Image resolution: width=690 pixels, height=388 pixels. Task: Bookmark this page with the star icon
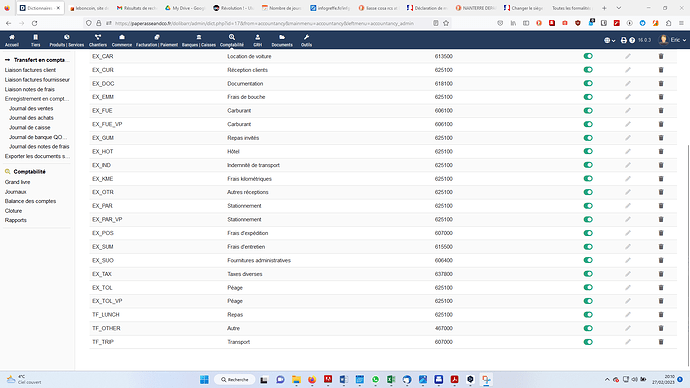446,23
